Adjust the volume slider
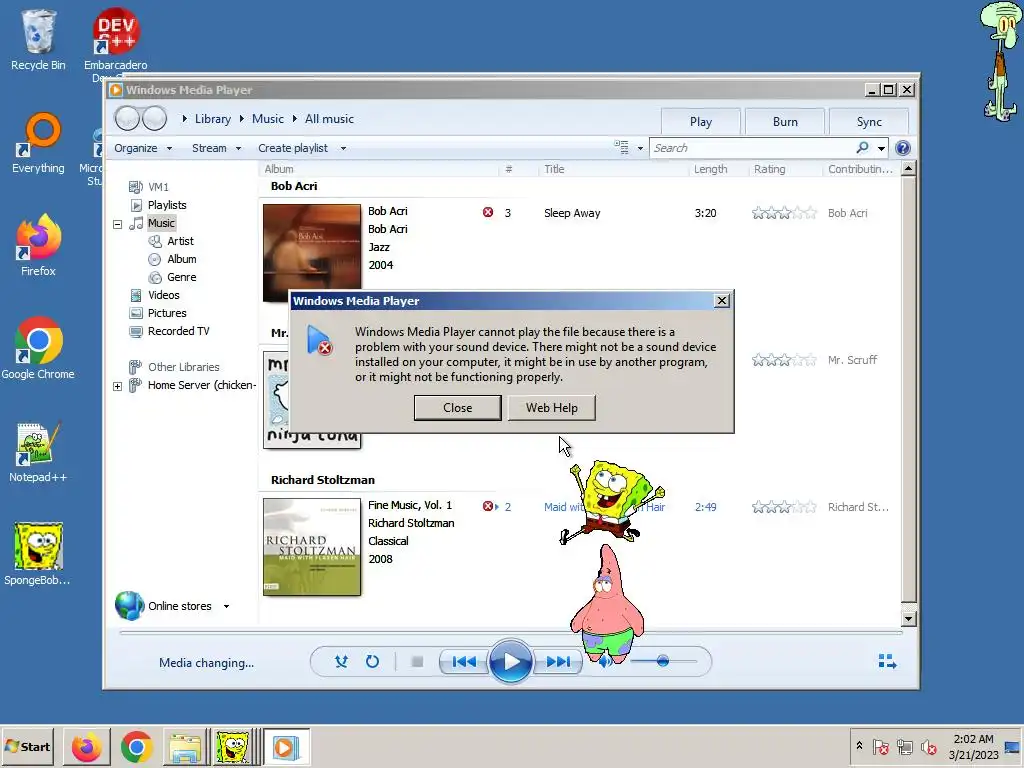This screenshot has height=768, width=1024. 663,661
